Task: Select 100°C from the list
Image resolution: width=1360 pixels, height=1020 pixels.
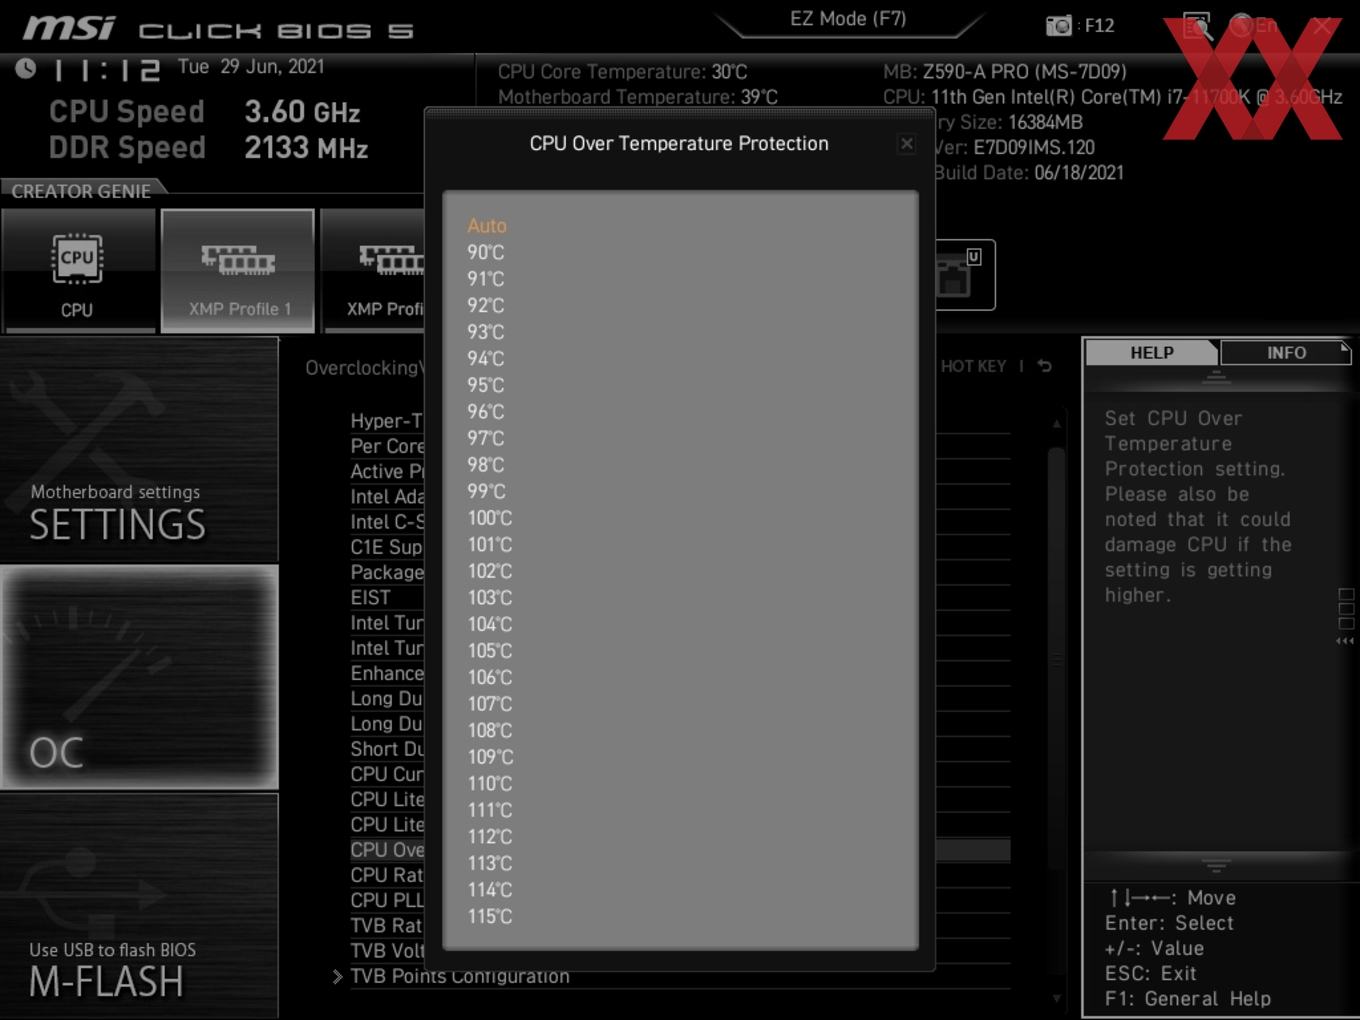Action: tap(490, 518)
